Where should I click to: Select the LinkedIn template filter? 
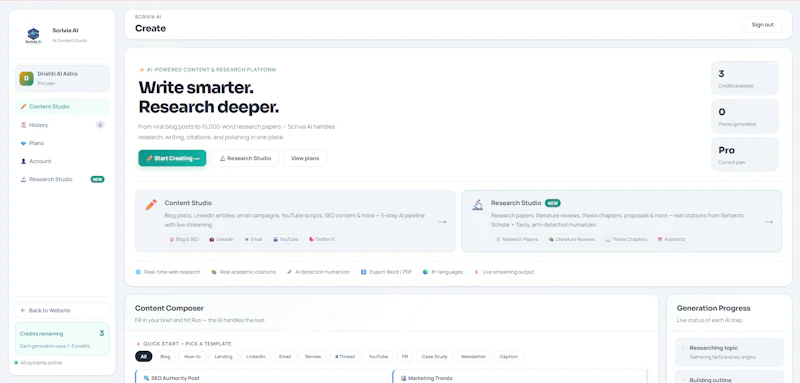click(x=256, y=356)
